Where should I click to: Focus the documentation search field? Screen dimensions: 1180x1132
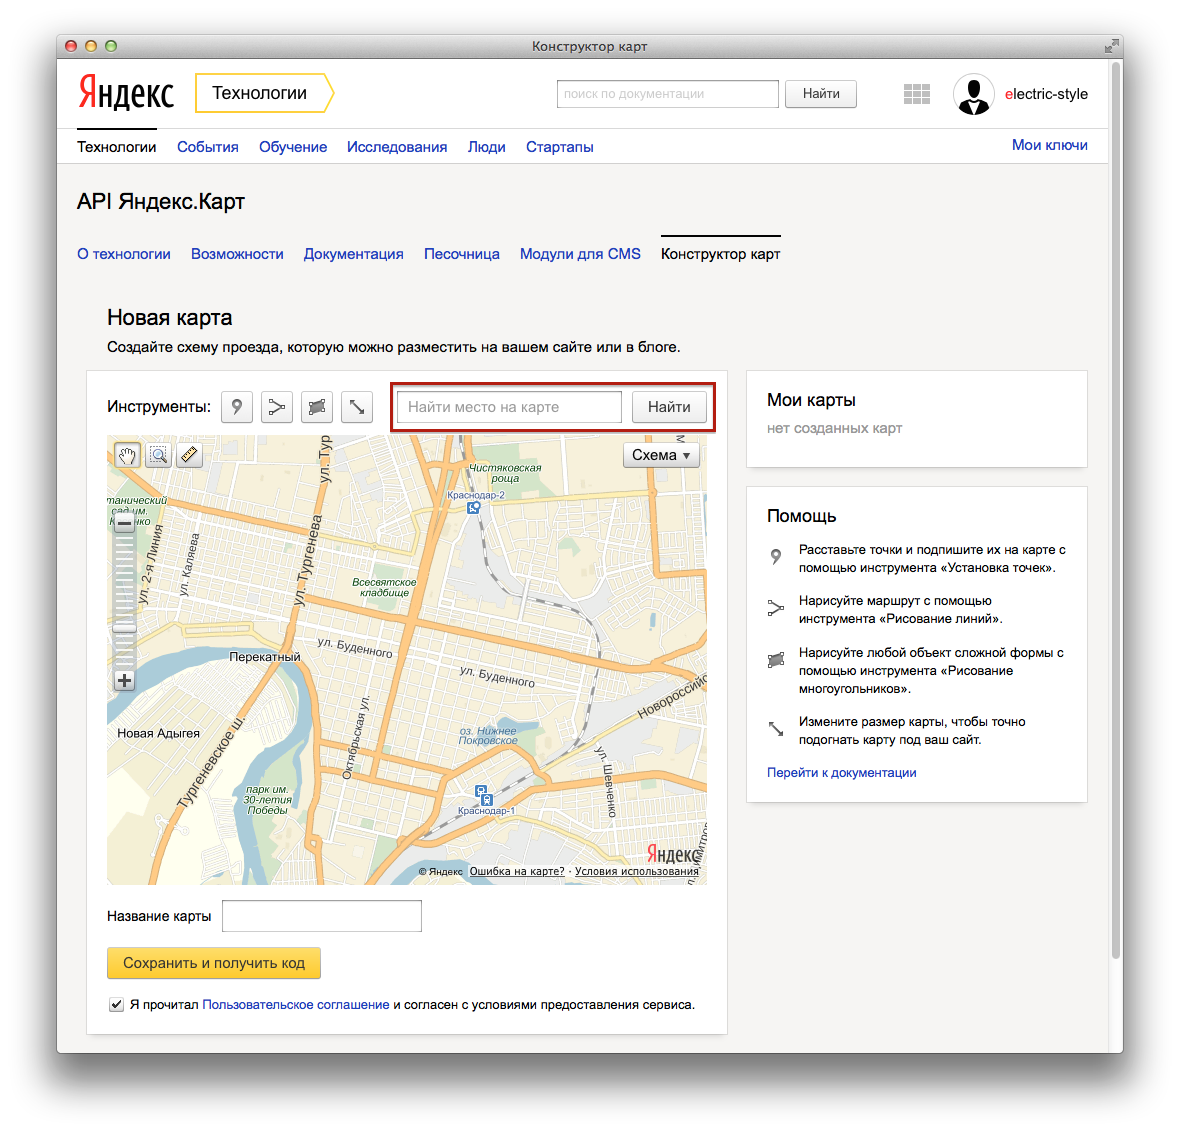668,94
